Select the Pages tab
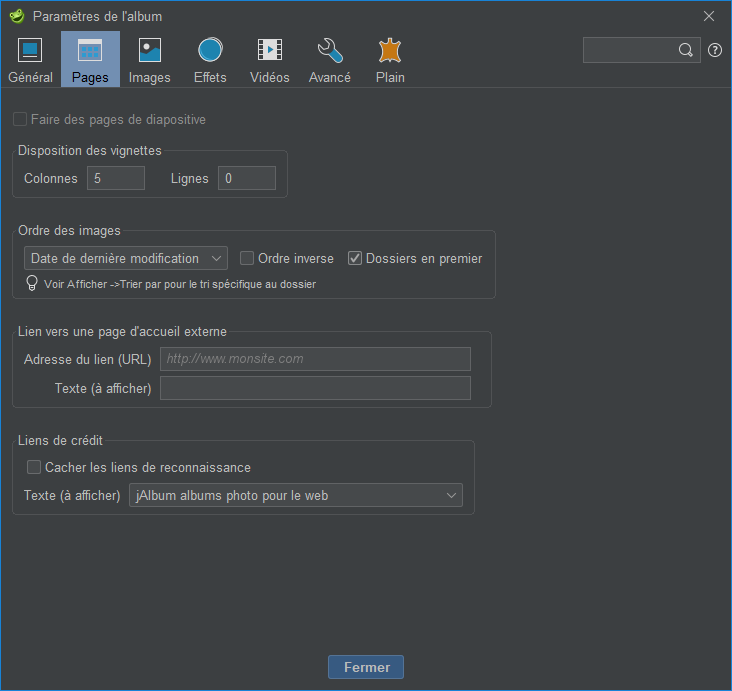Screen dimensions: 732x691 (90, 59)
